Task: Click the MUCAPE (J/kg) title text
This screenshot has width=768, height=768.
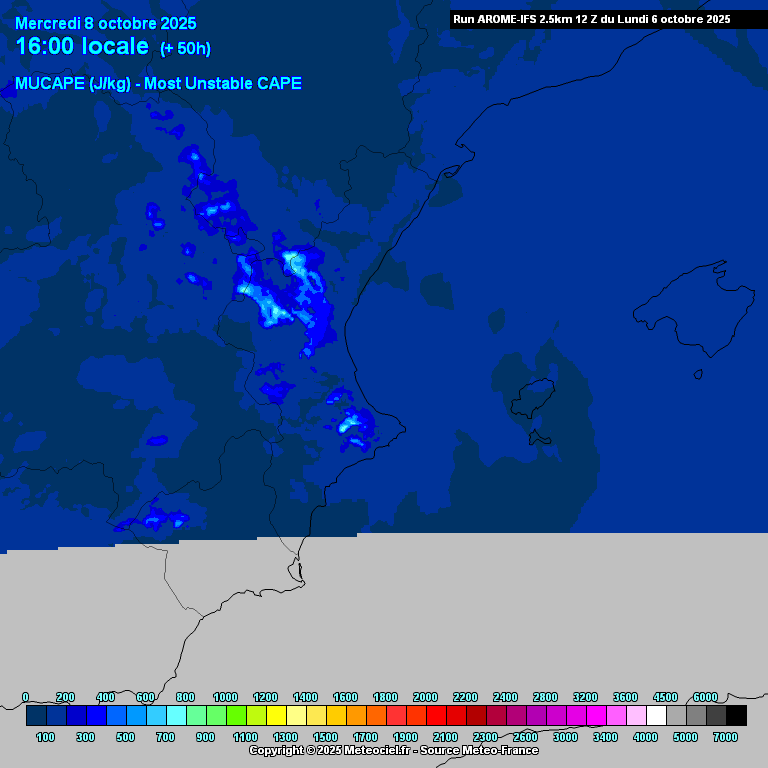Action: [158, 84]
